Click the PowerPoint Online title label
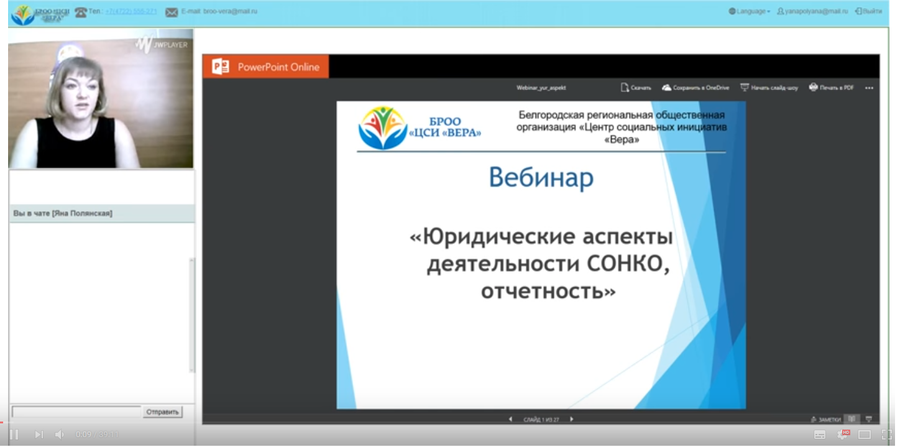900x447 pixels. coord(278,67)
